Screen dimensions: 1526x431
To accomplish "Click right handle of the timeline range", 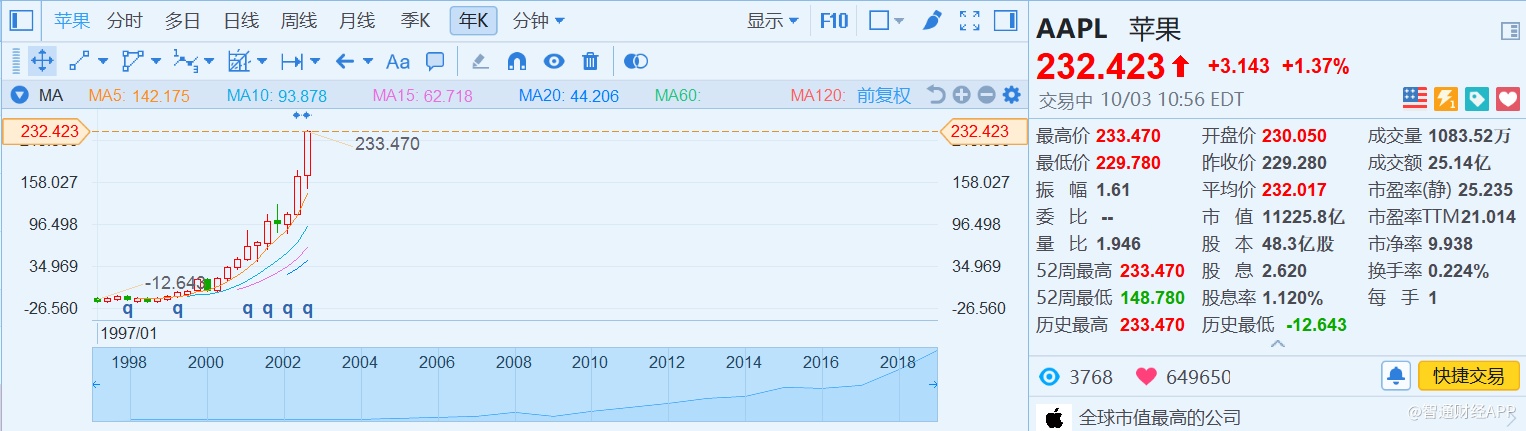I will click(x=933, y=384).
